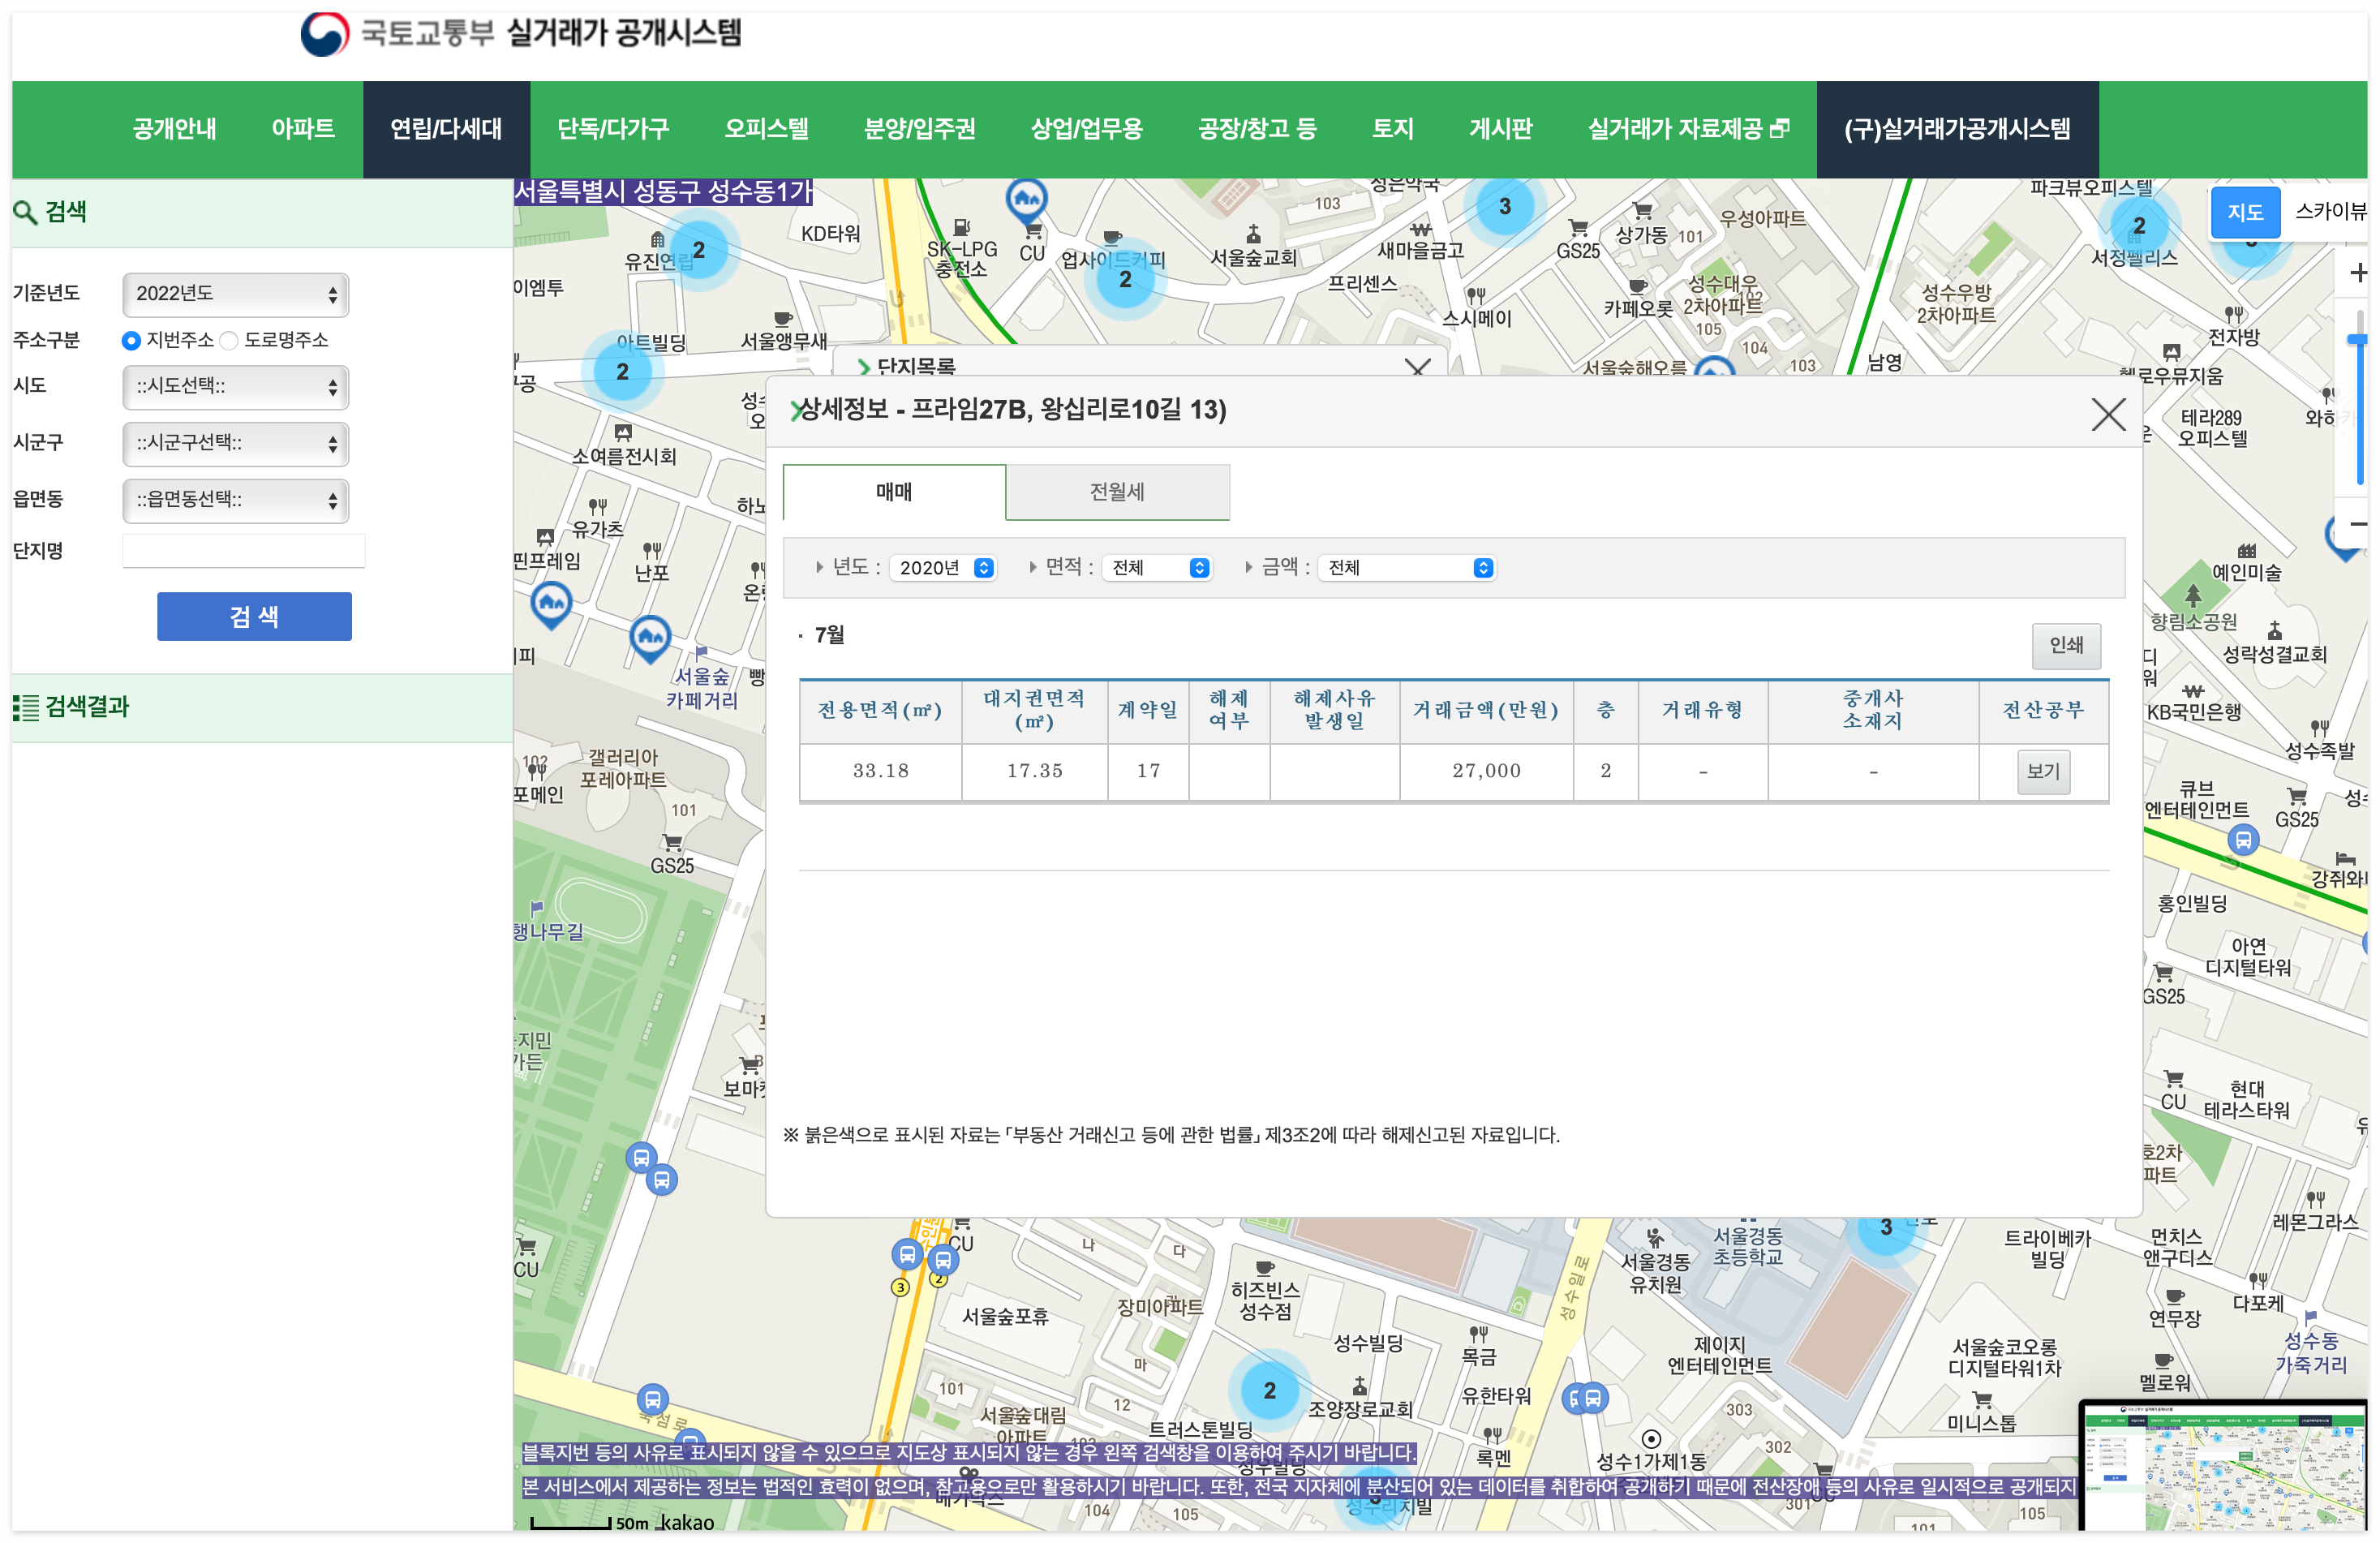2380x1543 pixels.
Task: Click the blue 검색 button
Action: point(254,616)
